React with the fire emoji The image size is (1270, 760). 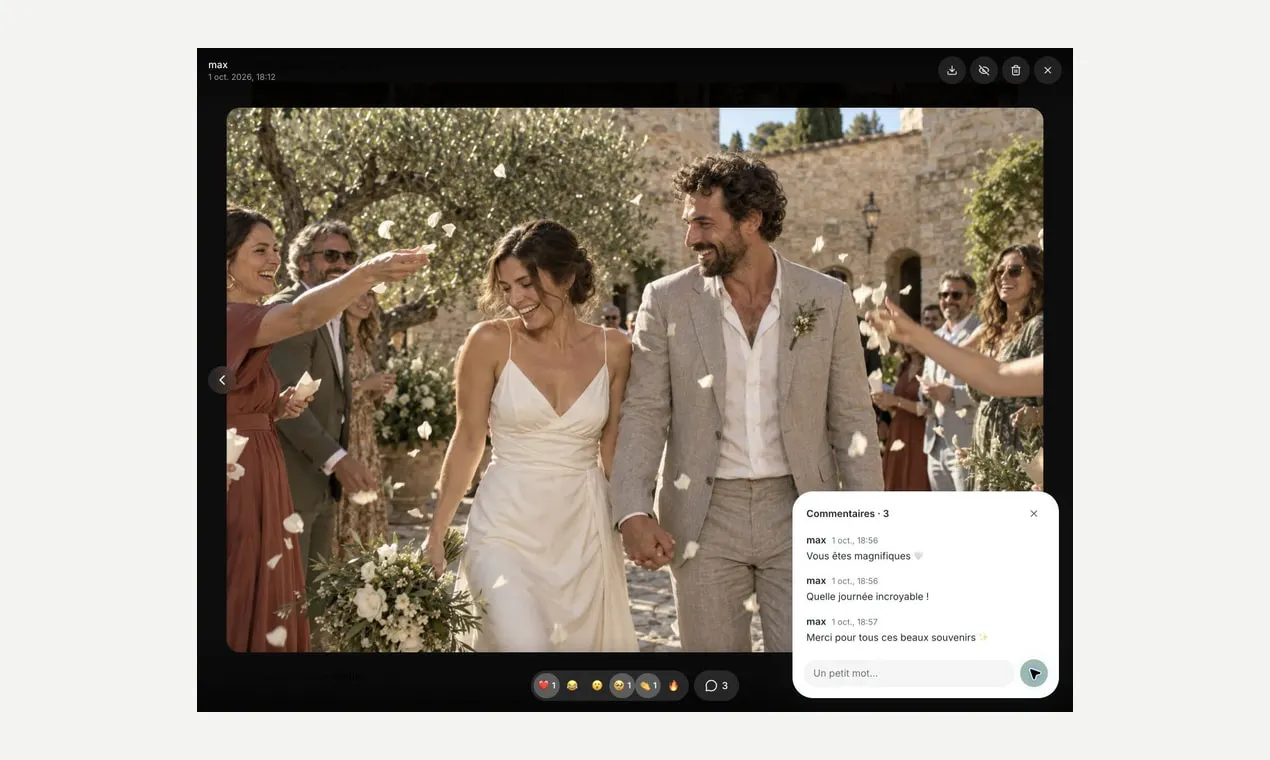[x=673, y=686]
